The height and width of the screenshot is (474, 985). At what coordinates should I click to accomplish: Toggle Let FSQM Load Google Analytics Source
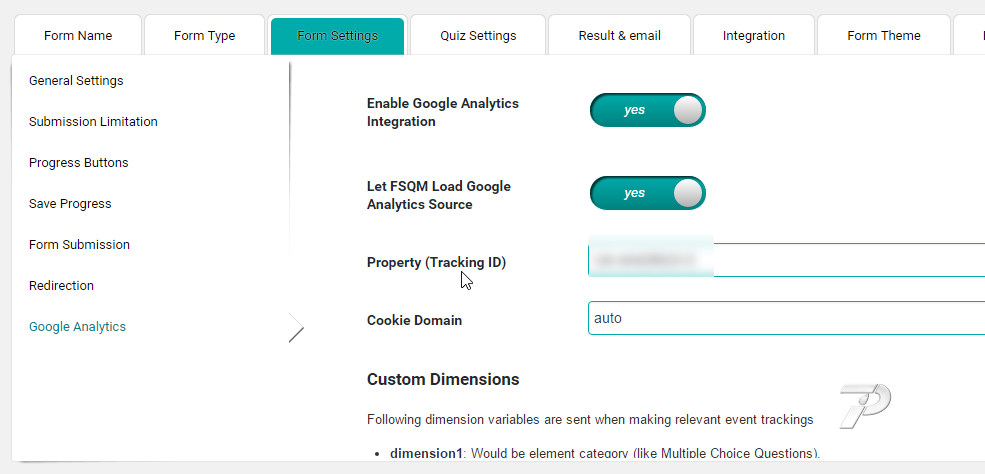(x=648, y=193)
